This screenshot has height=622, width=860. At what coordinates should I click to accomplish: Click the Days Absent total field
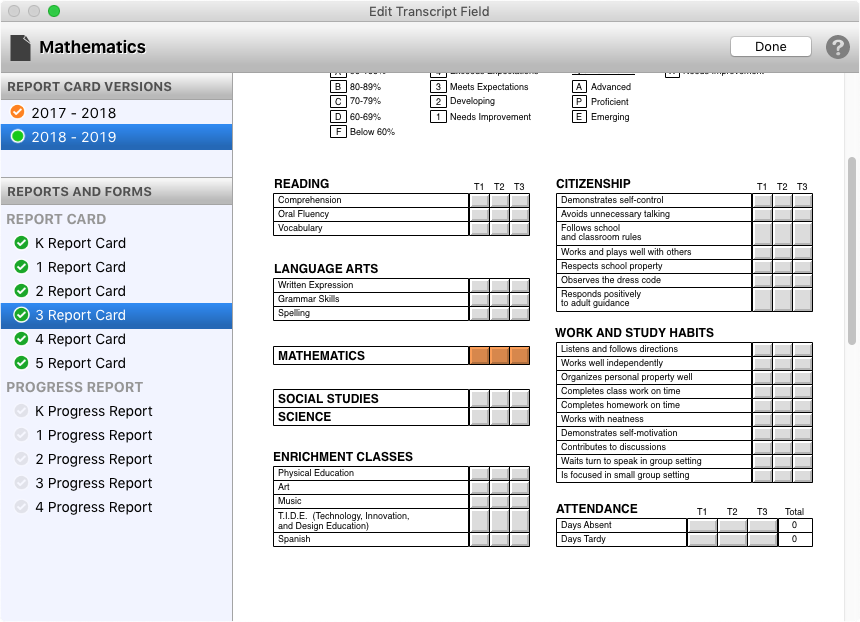795,525
